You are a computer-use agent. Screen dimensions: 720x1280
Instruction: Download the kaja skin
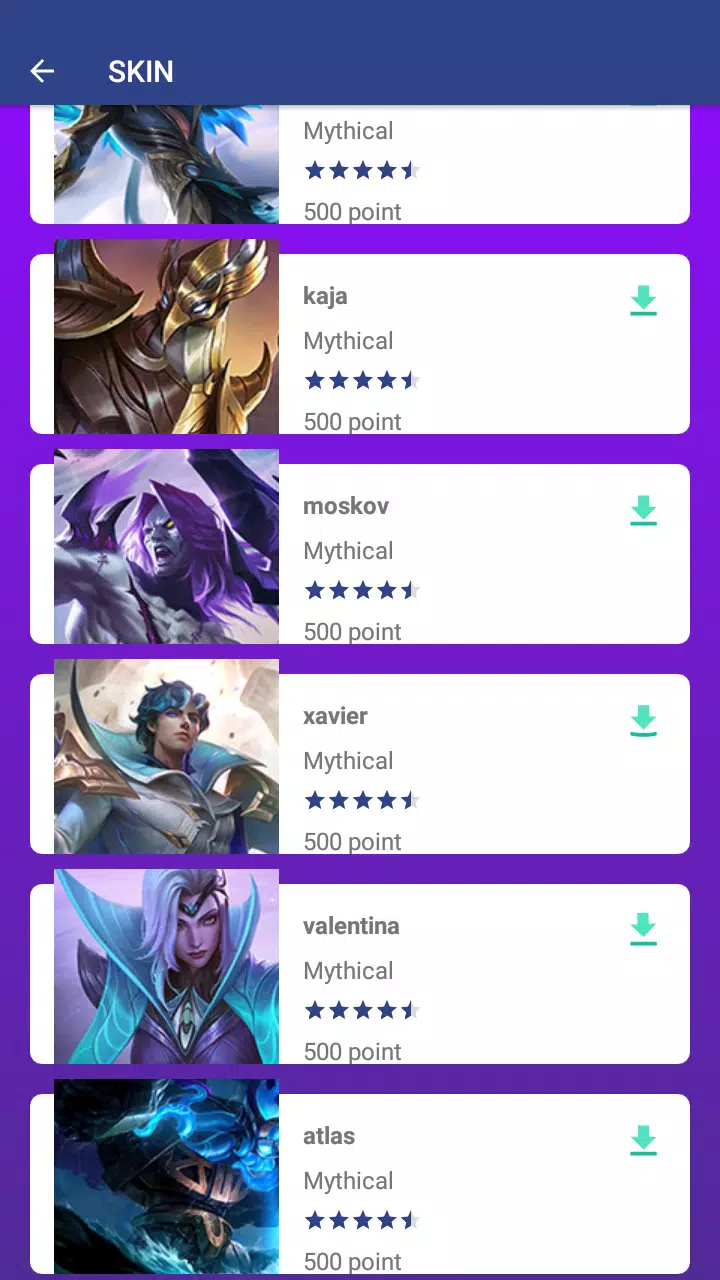pos(643,300)
